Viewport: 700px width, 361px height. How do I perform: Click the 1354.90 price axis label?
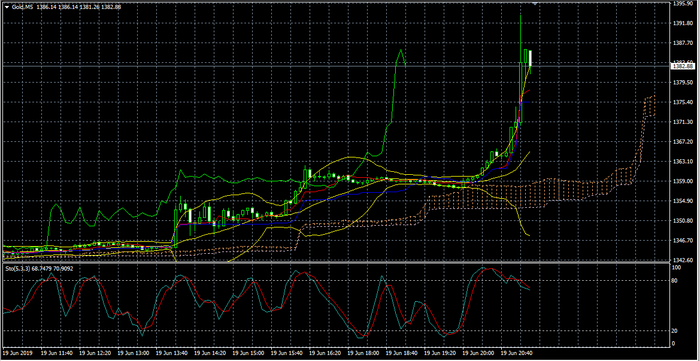point(683,201)
